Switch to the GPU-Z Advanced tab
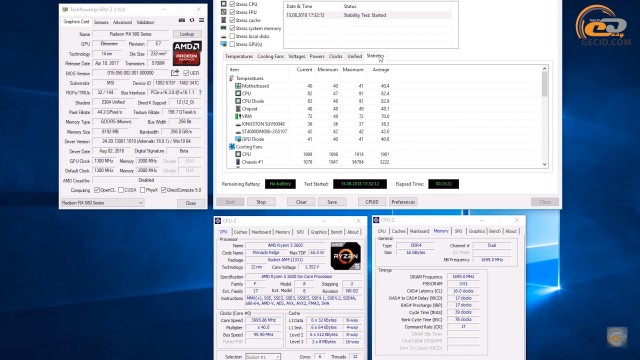The width and height of the screenshot is (640, 360). (122, 22)
